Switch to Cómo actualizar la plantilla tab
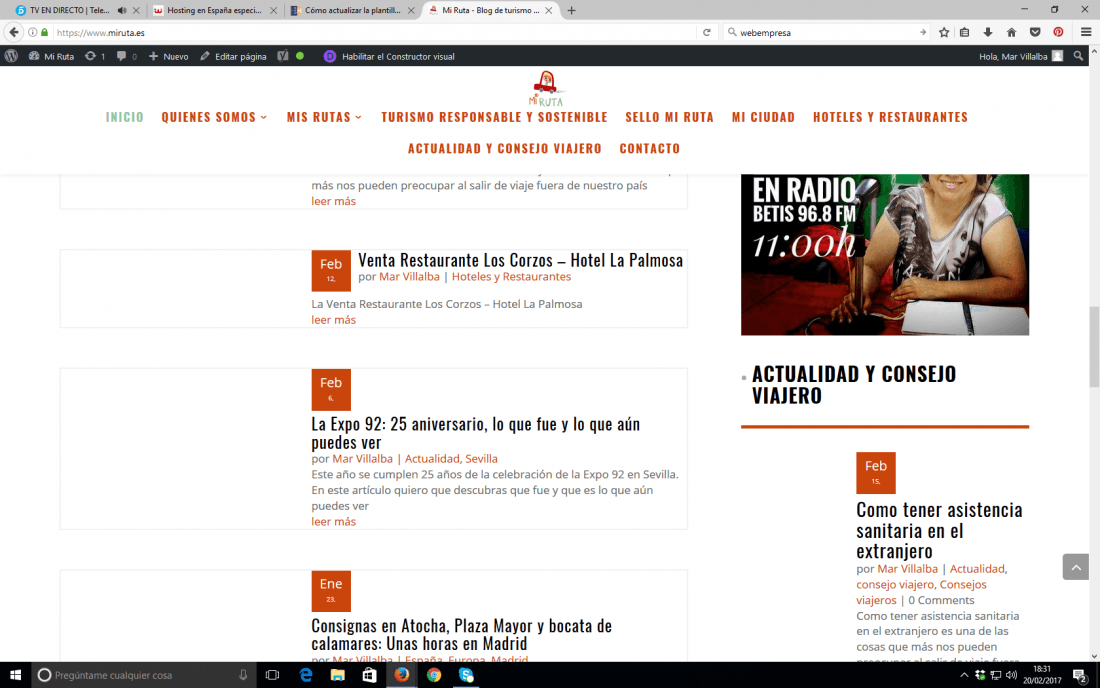Screen dimensions: 1100x688 tap(353, 11)
